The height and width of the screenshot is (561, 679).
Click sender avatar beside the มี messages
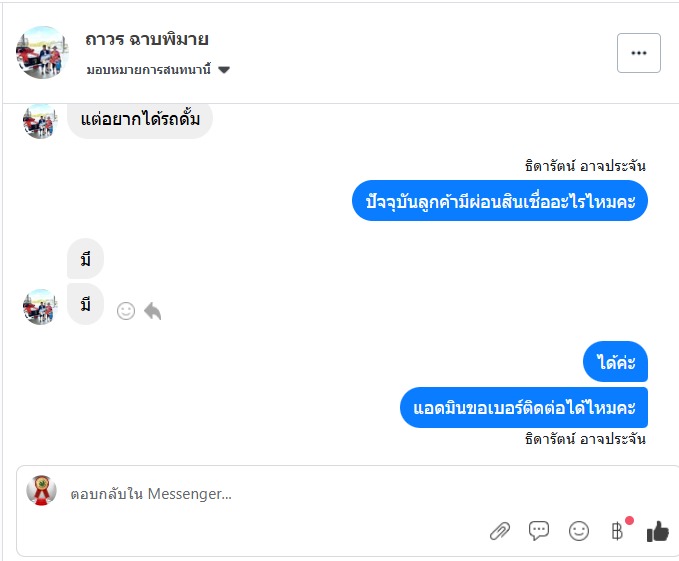coord(40,306)
